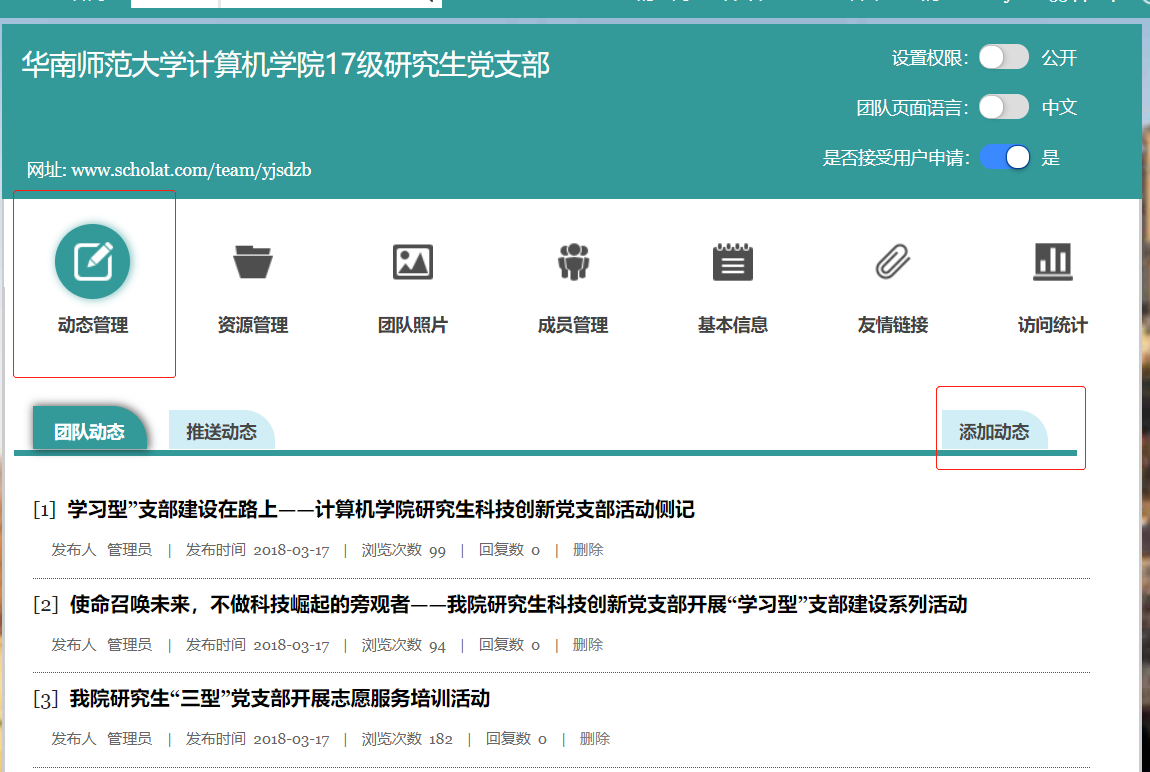Viewport: 1150px width, 772px height.
Task: Switch the 团队页面语言 toggle
Action: (x=1003, y=107)
